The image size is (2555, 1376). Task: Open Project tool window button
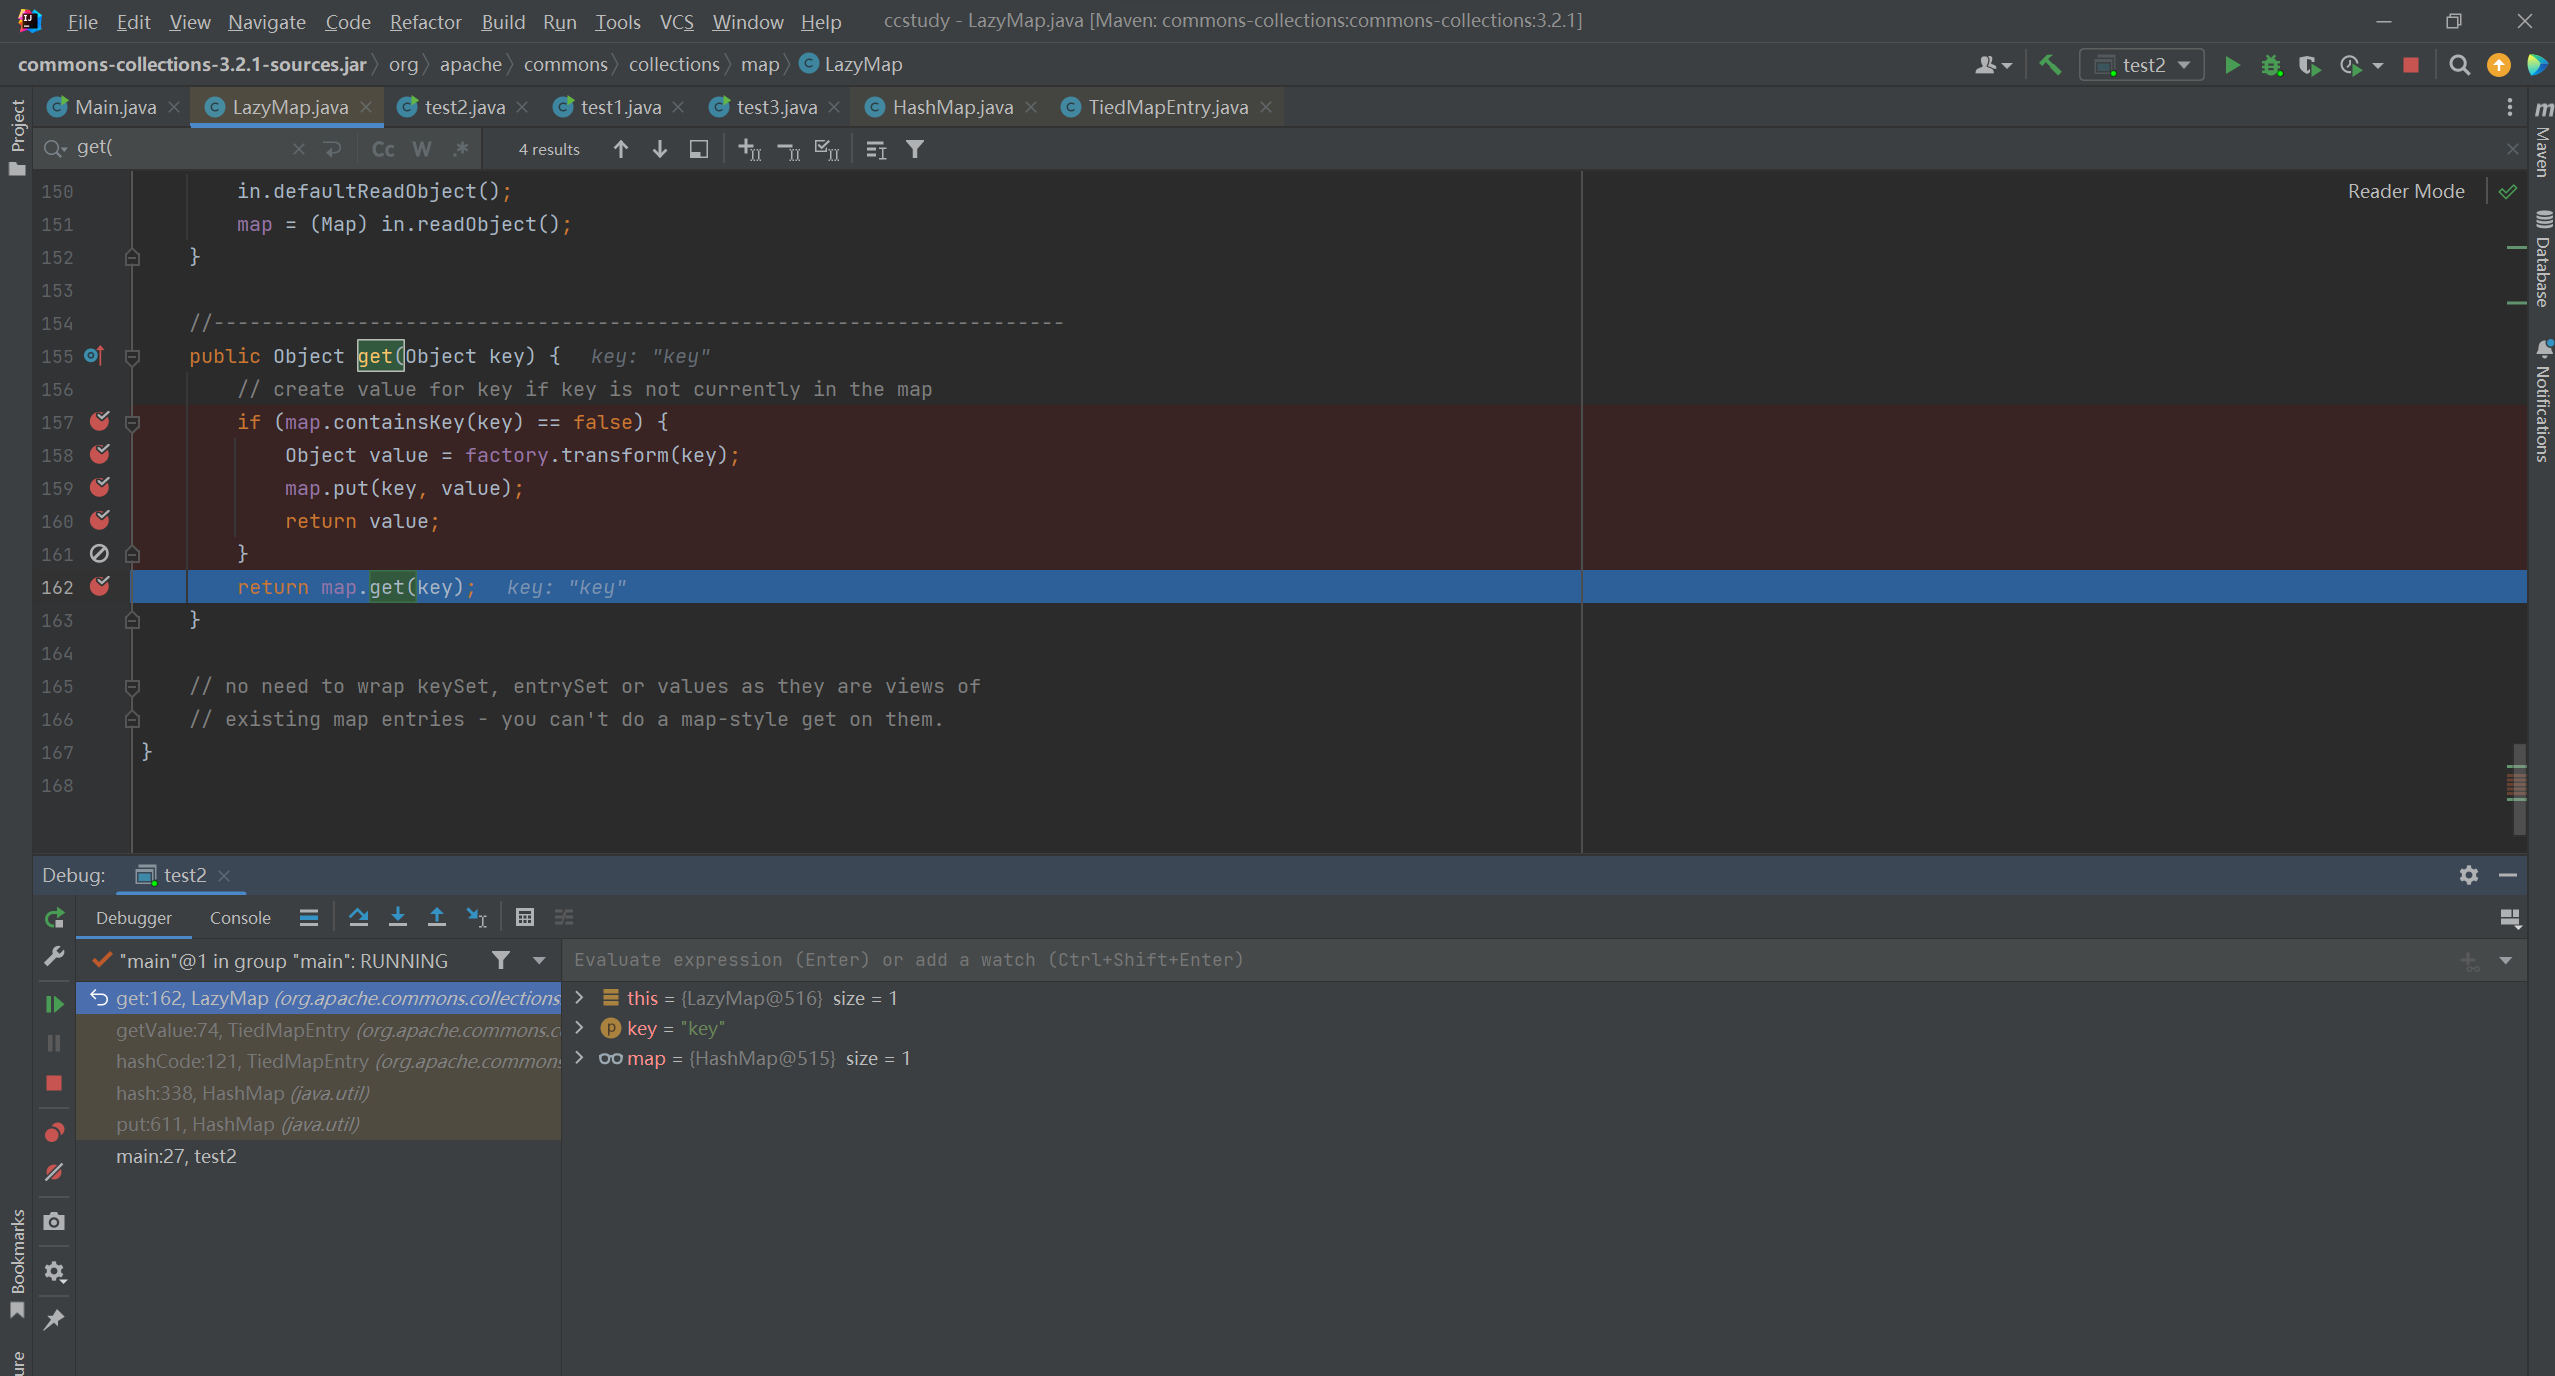pos(17,136)
